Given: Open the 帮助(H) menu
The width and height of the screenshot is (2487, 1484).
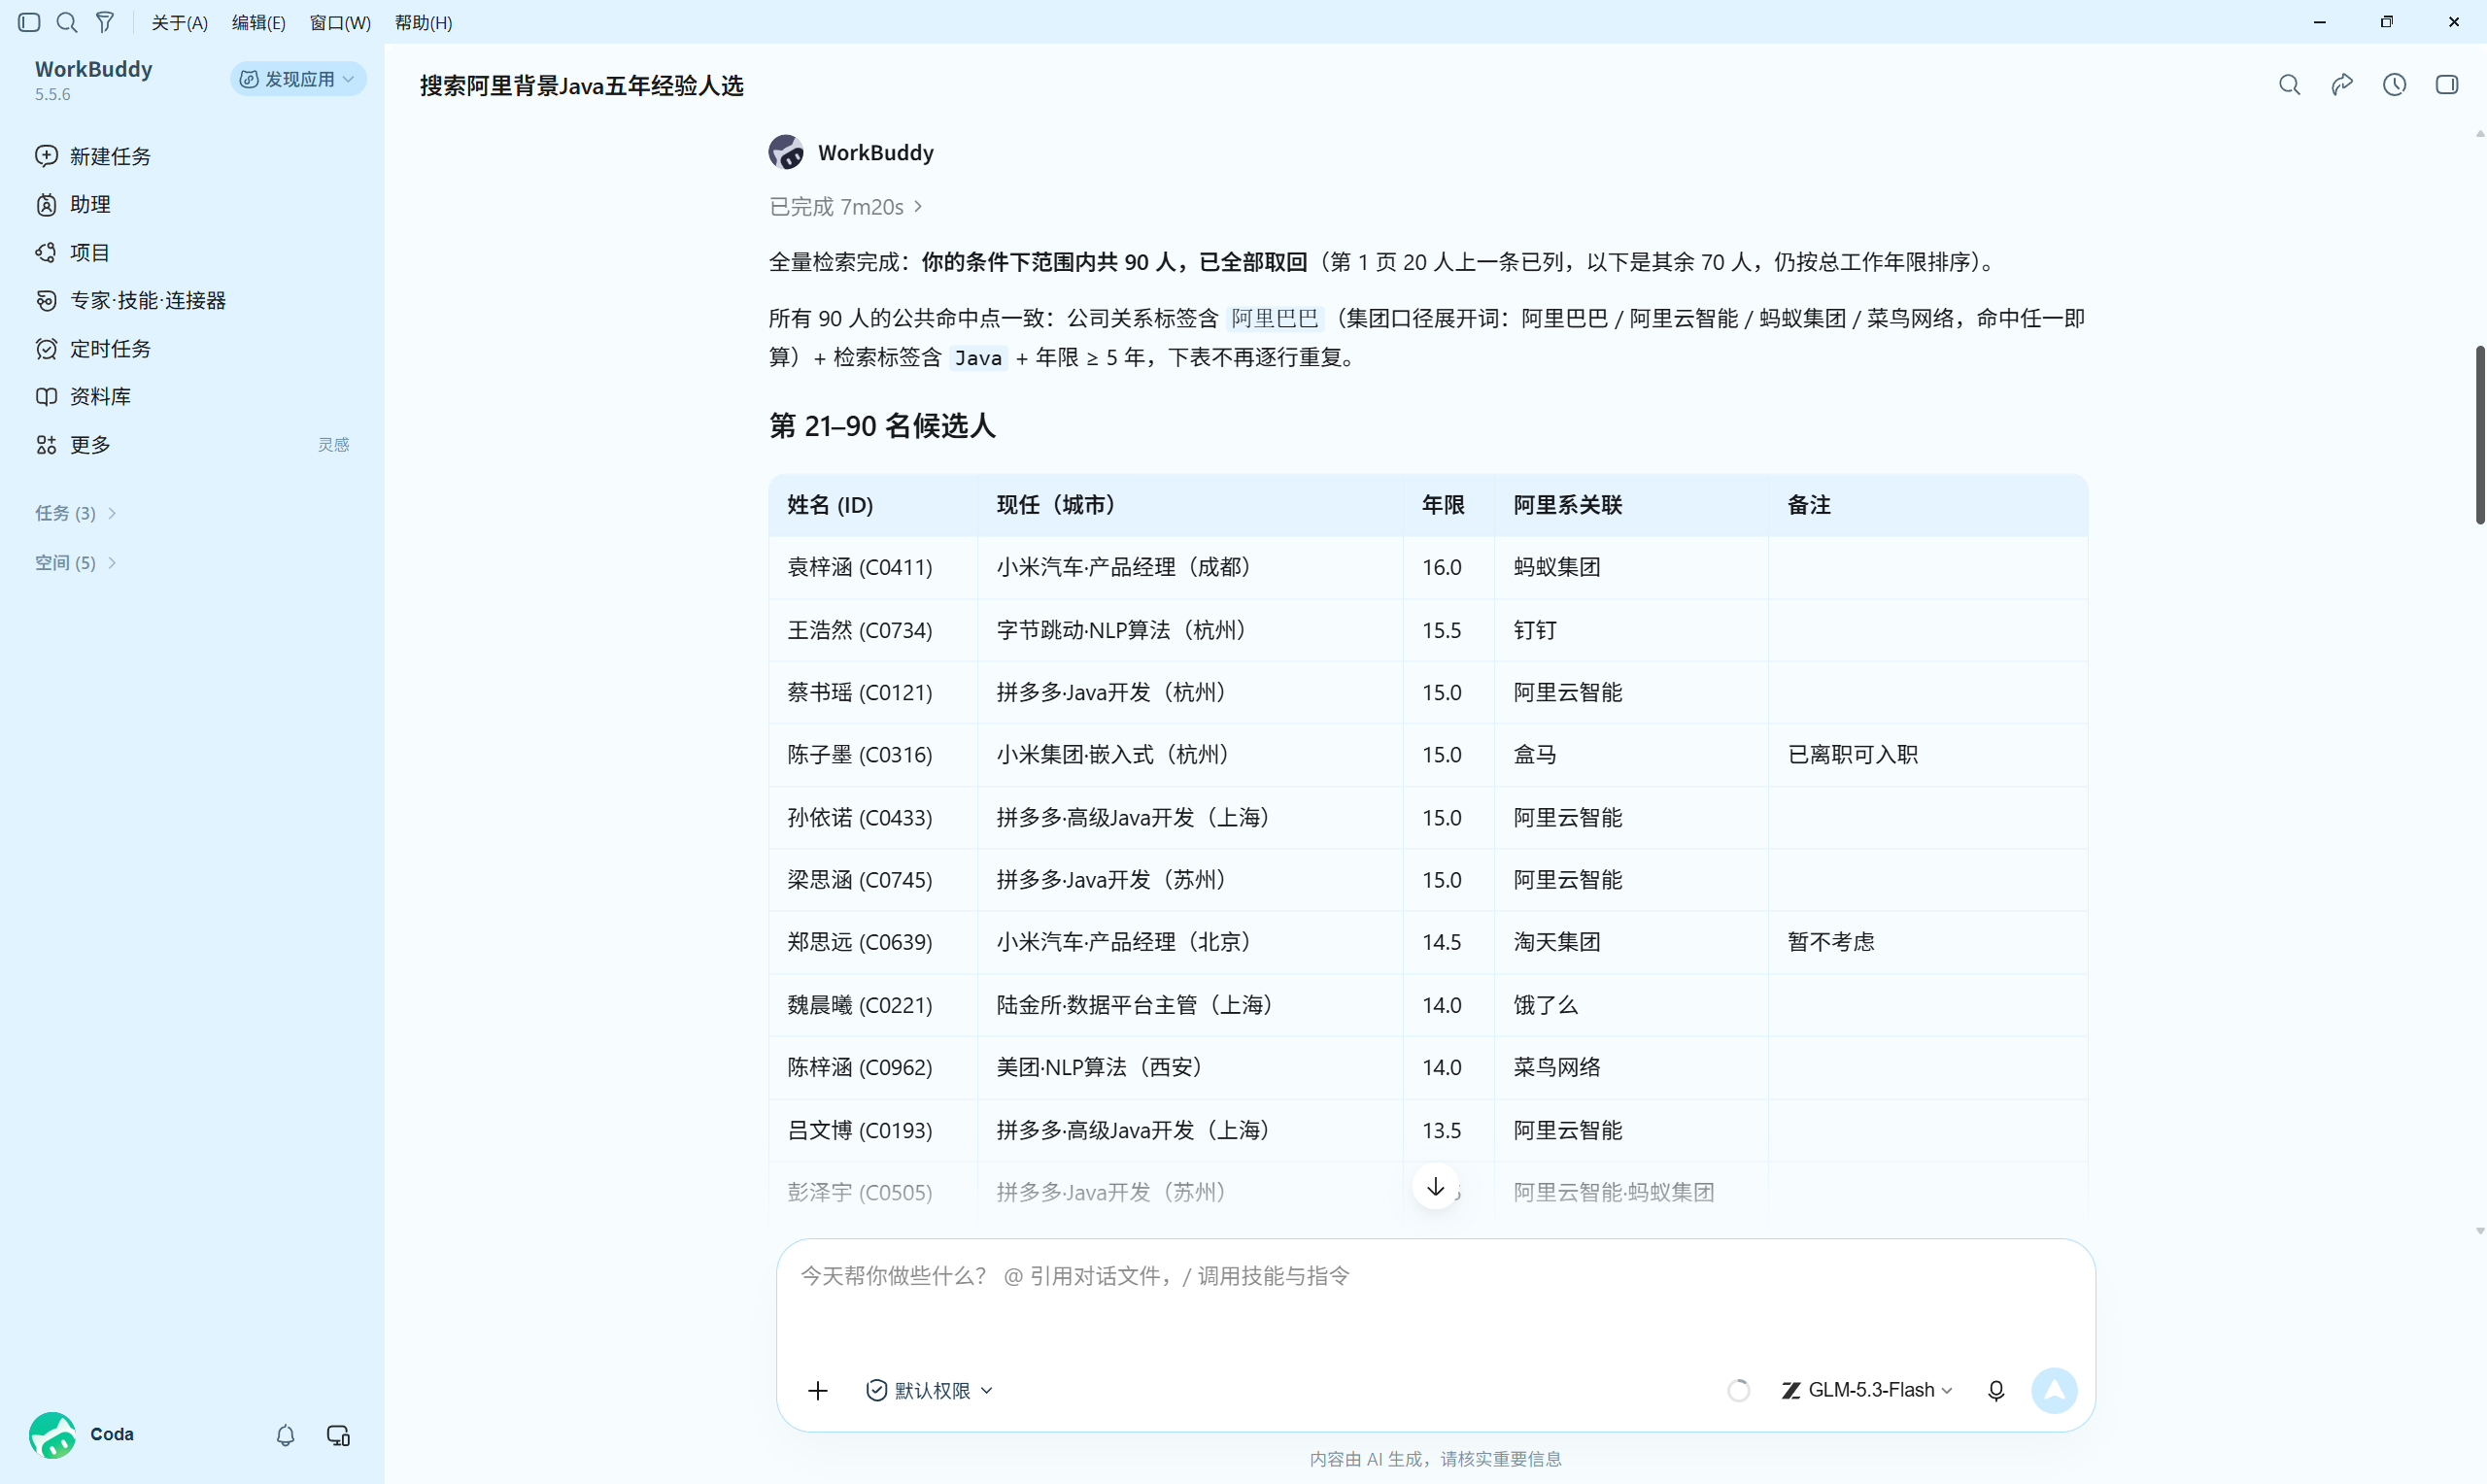Looking at the screenshot, I should click(423, 22).
